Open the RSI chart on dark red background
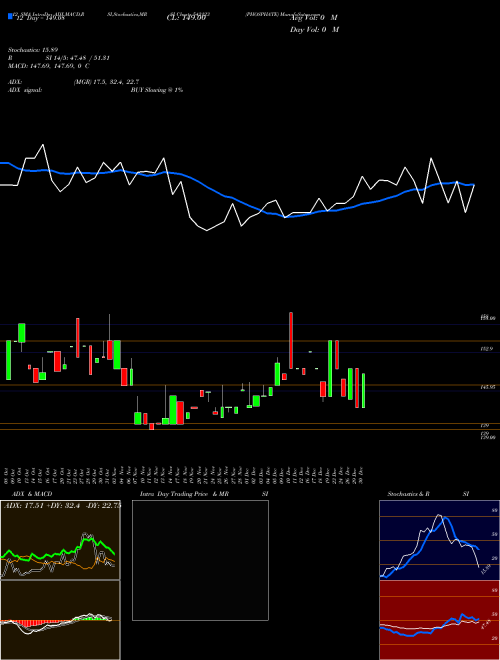This screenshot has width=500, height=660. [x=439, y=620]
